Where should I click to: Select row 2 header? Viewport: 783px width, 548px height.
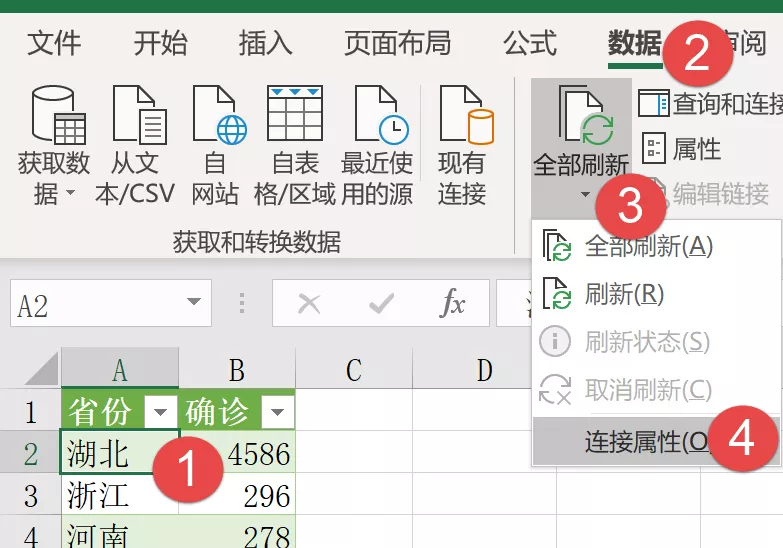point(30,454)
